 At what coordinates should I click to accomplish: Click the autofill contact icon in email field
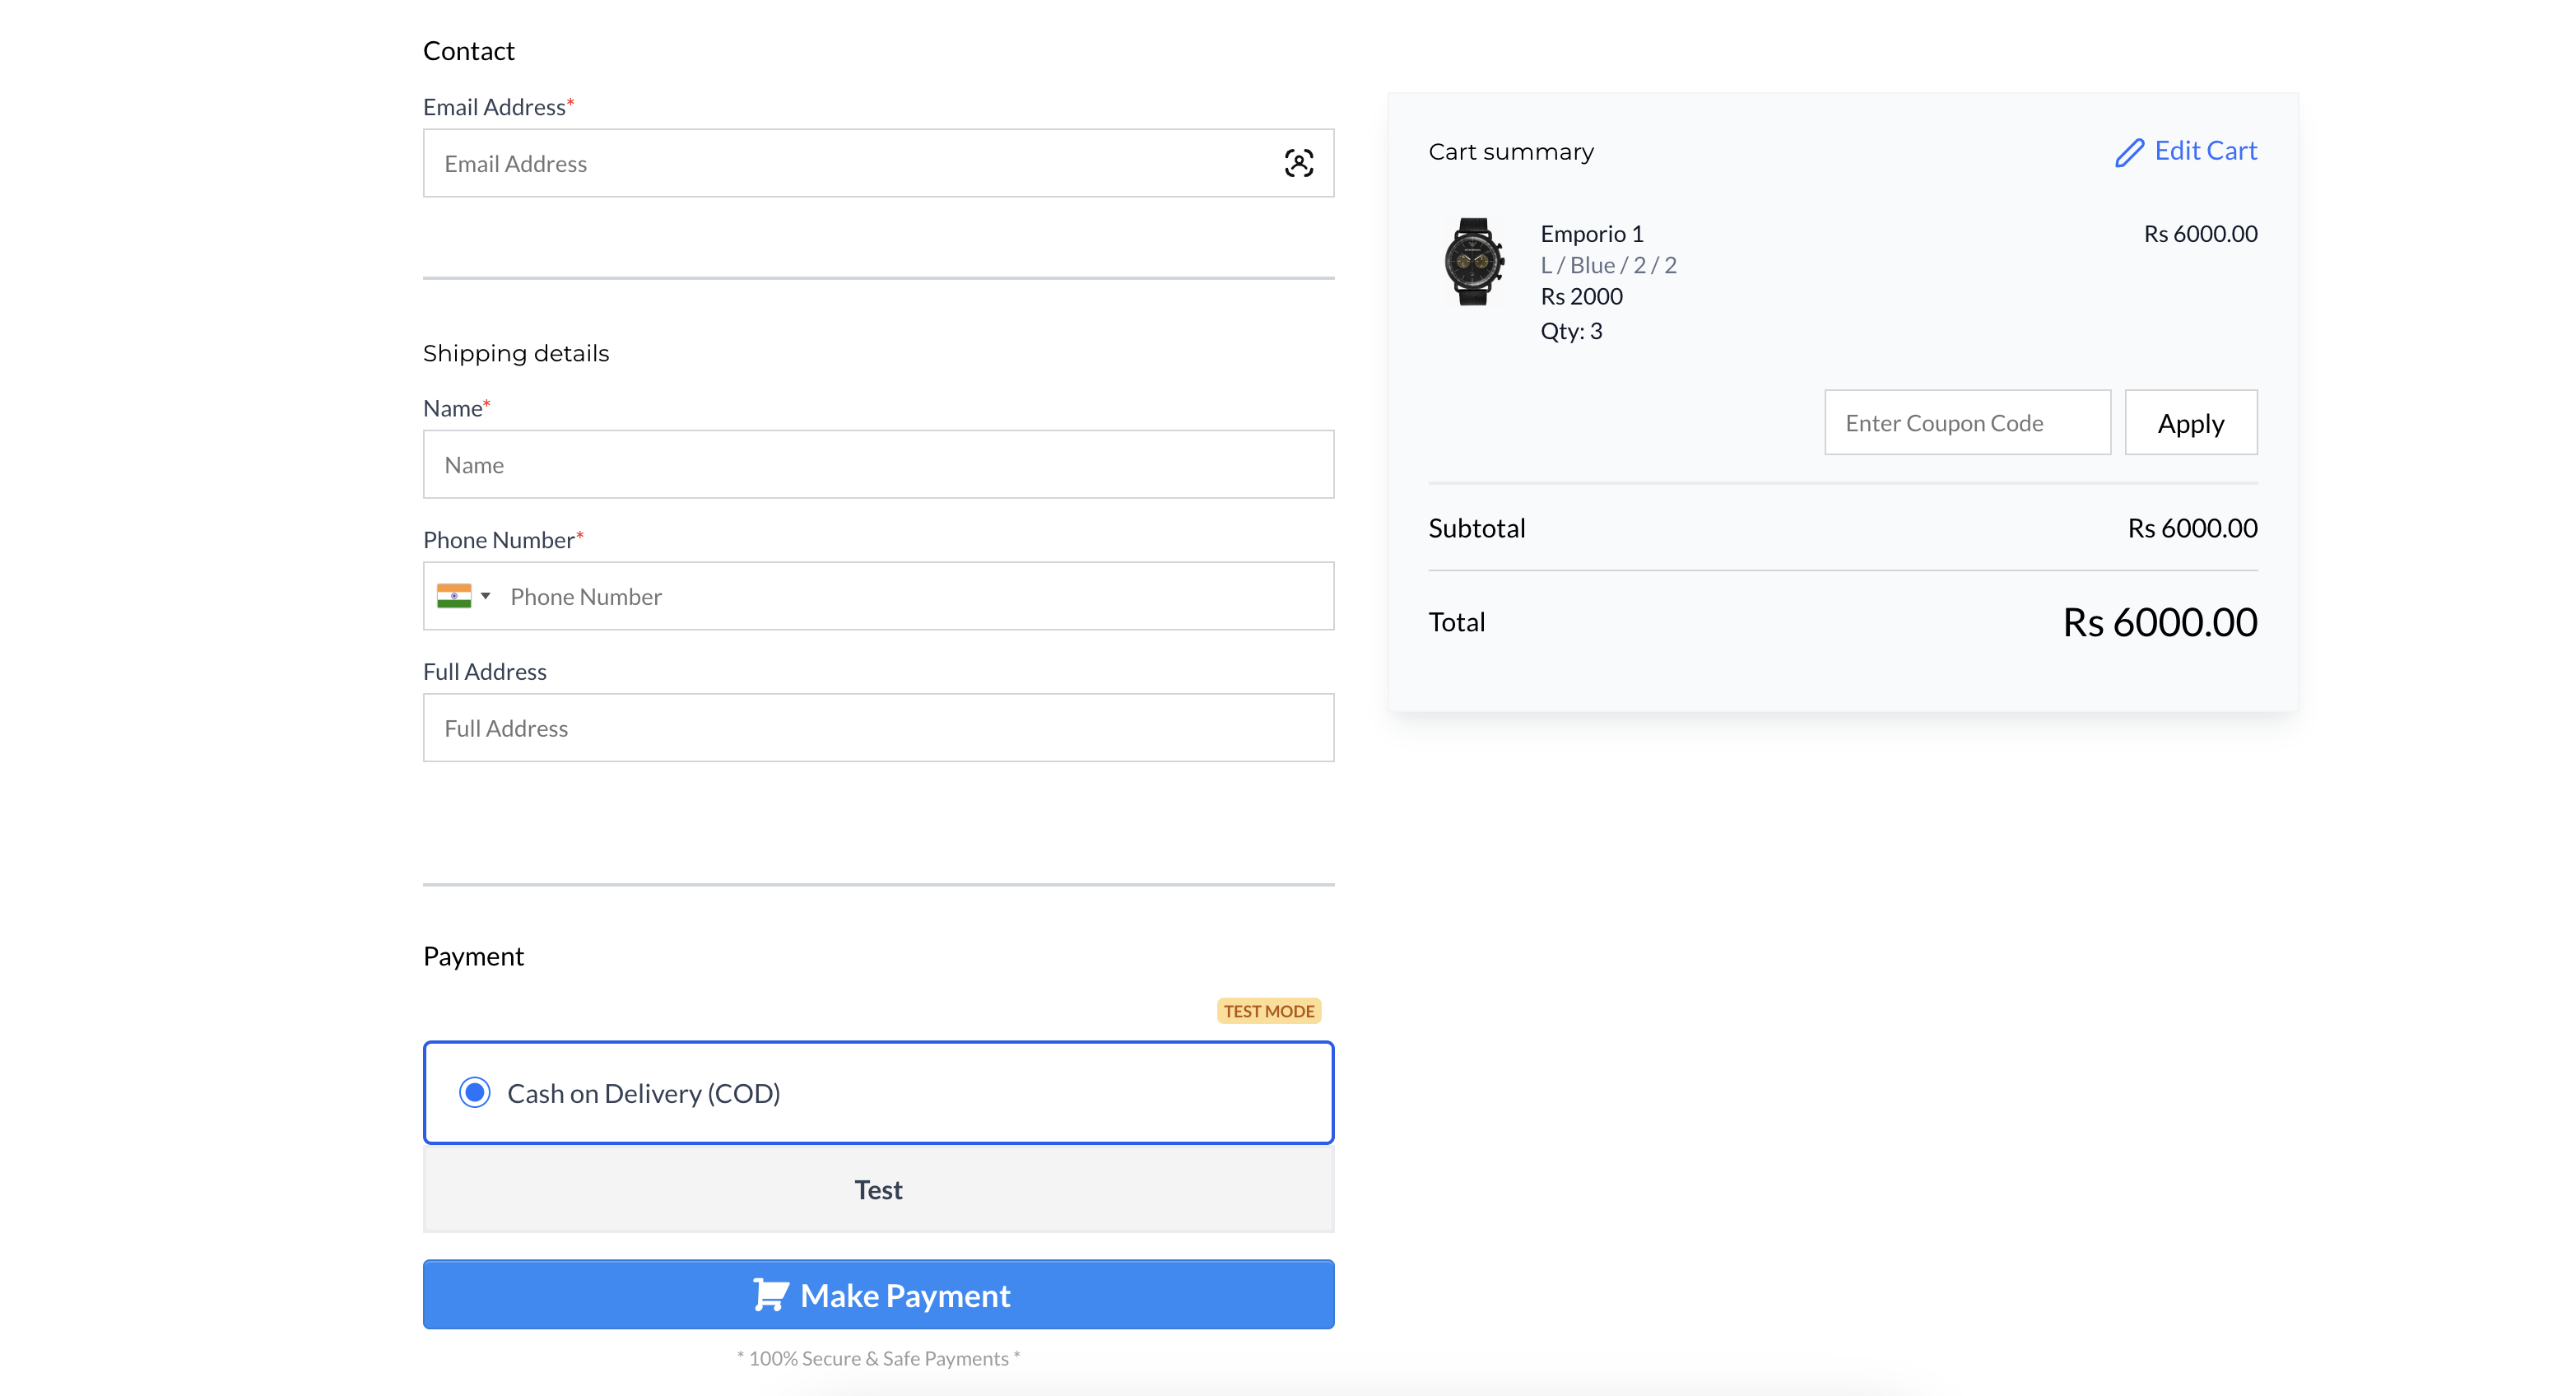[x=1298, y=163]
